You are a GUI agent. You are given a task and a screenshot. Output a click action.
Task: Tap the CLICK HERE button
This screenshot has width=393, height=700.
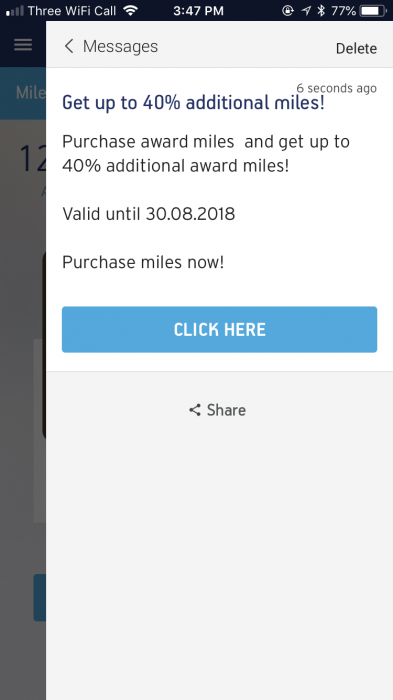click(219, 329)
